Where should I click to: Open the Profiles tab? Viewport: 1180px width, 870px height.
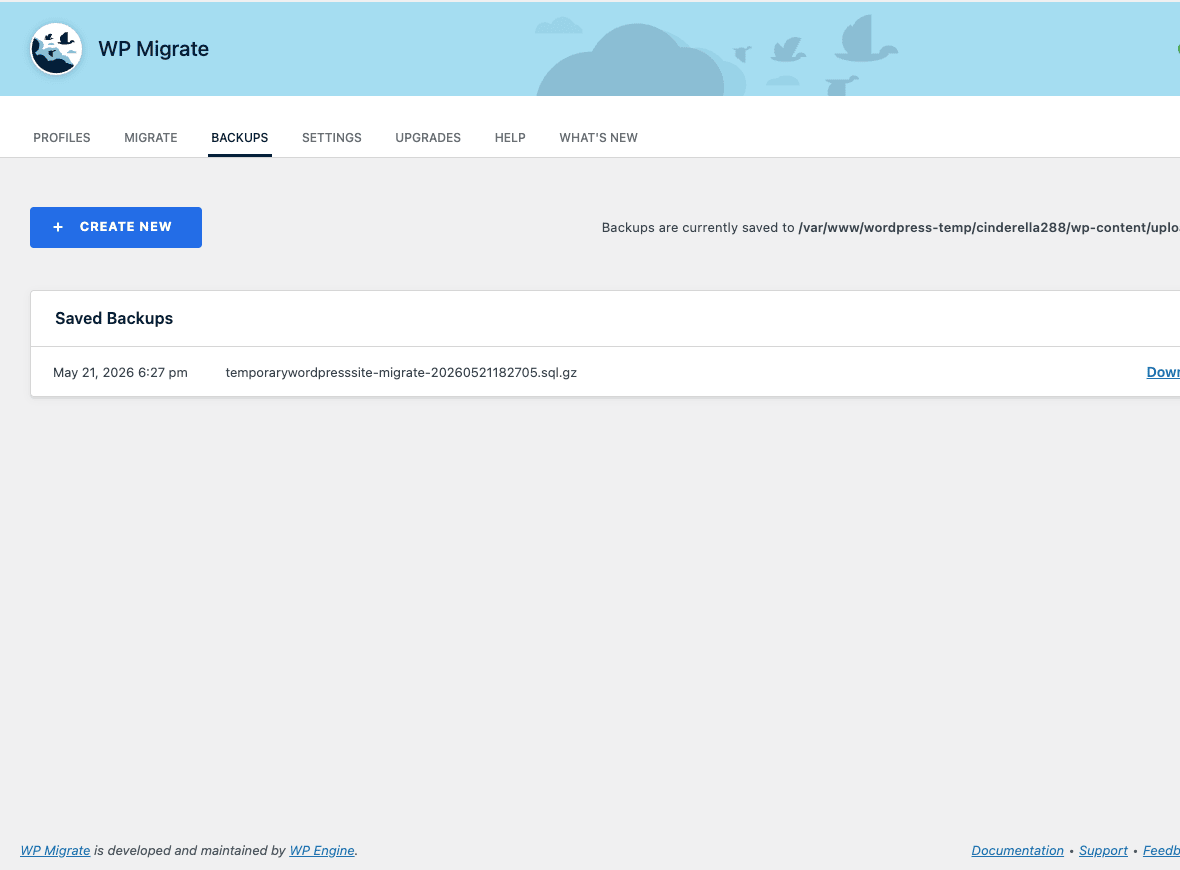[62, 138]
